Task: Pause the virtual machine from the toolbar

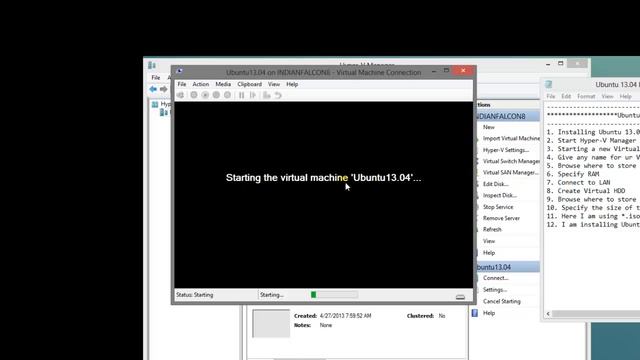Action: [x=242, y=95]
